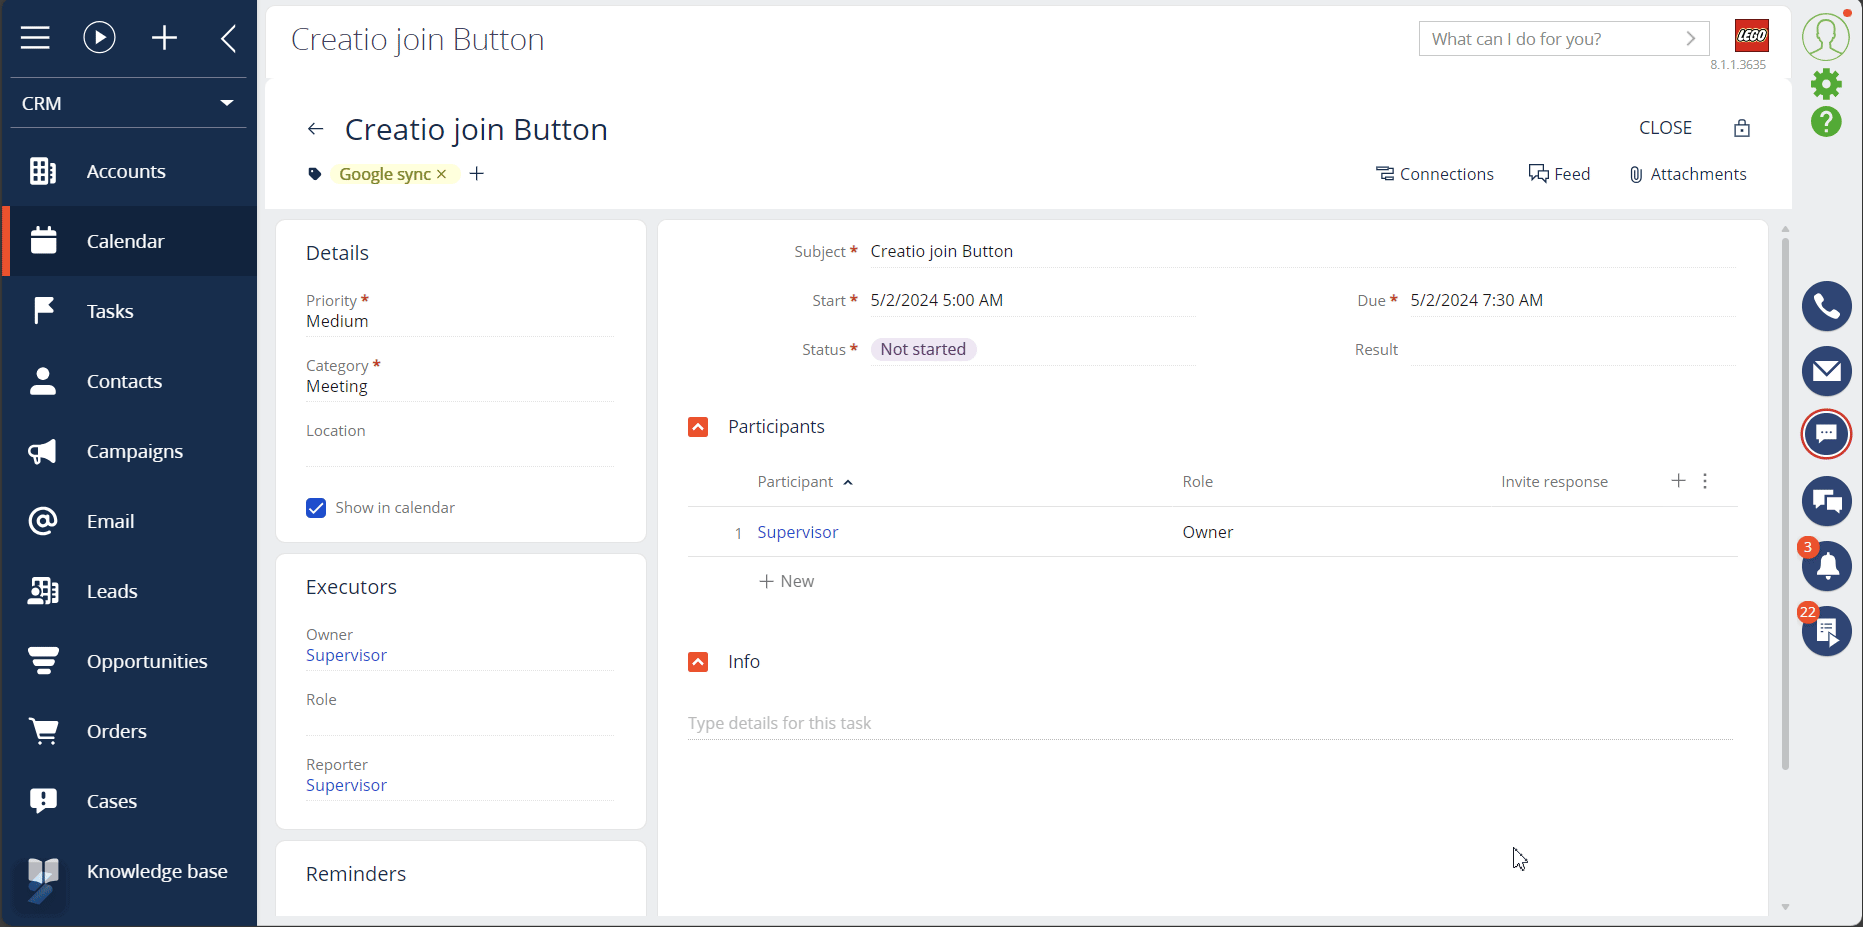Screen dimensions: 1863x927
Task: Go to the Leads section
Action: 128,591
